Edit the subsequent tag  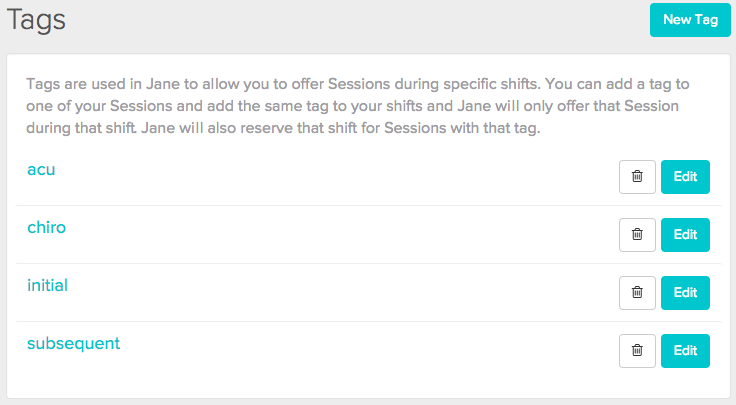pos(685,350)
